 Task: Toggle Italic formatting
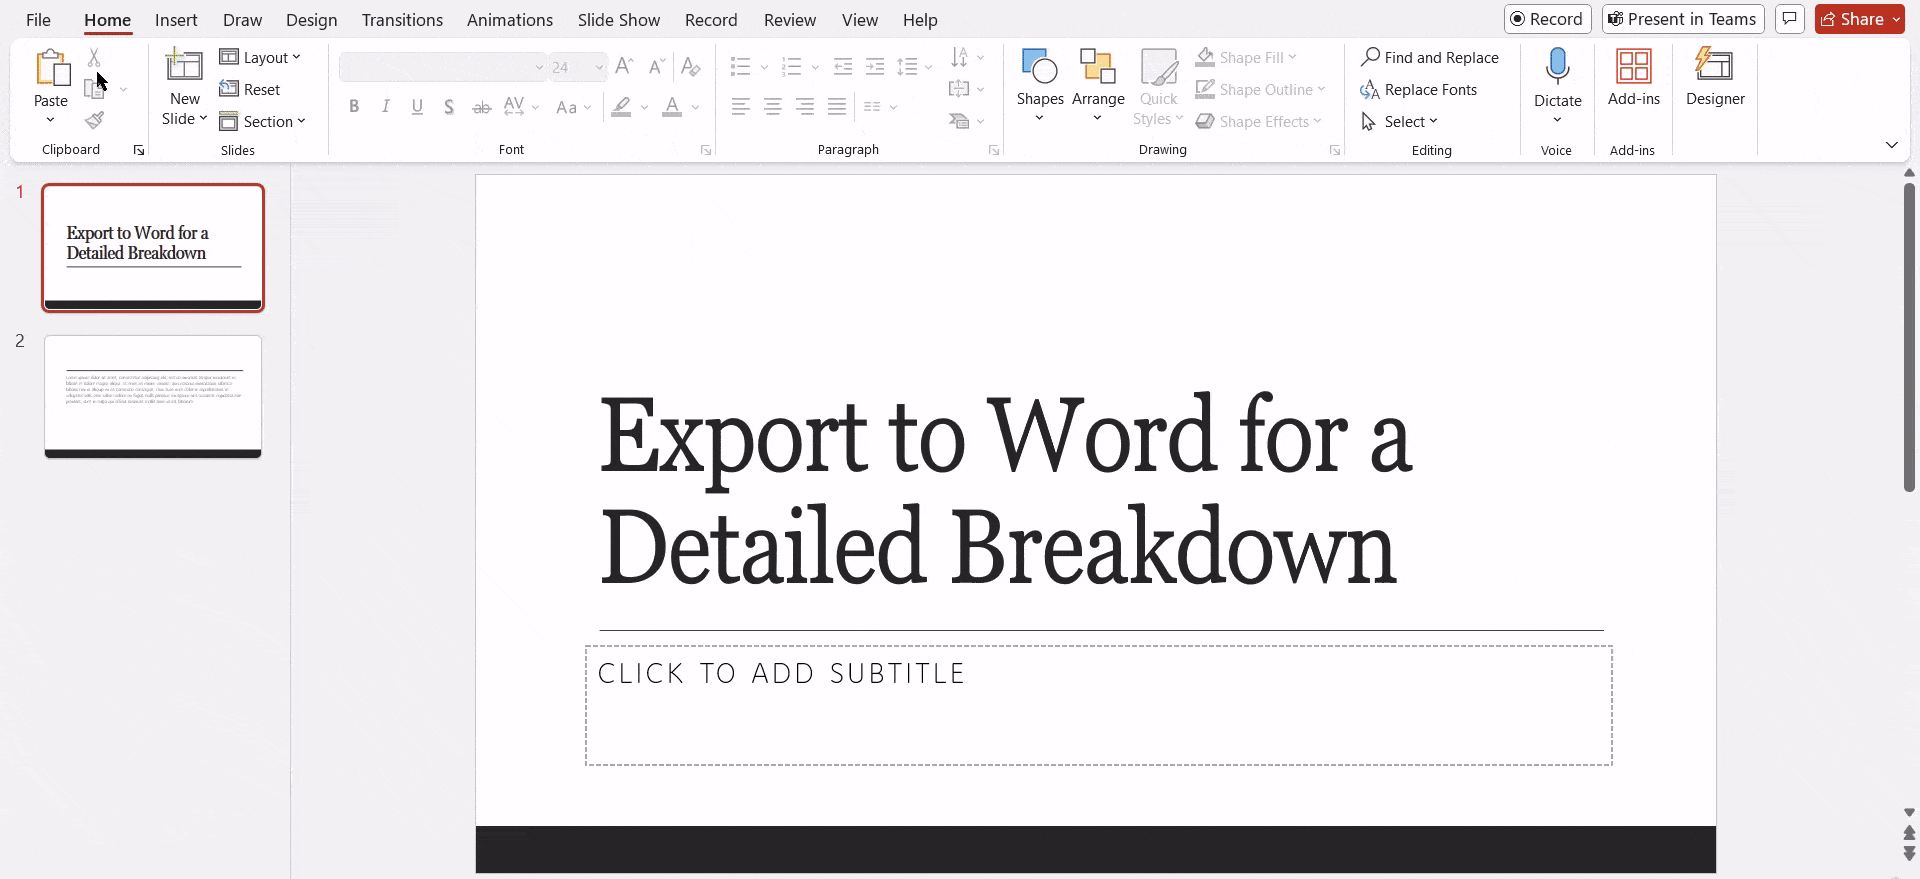tap(386, 107)
